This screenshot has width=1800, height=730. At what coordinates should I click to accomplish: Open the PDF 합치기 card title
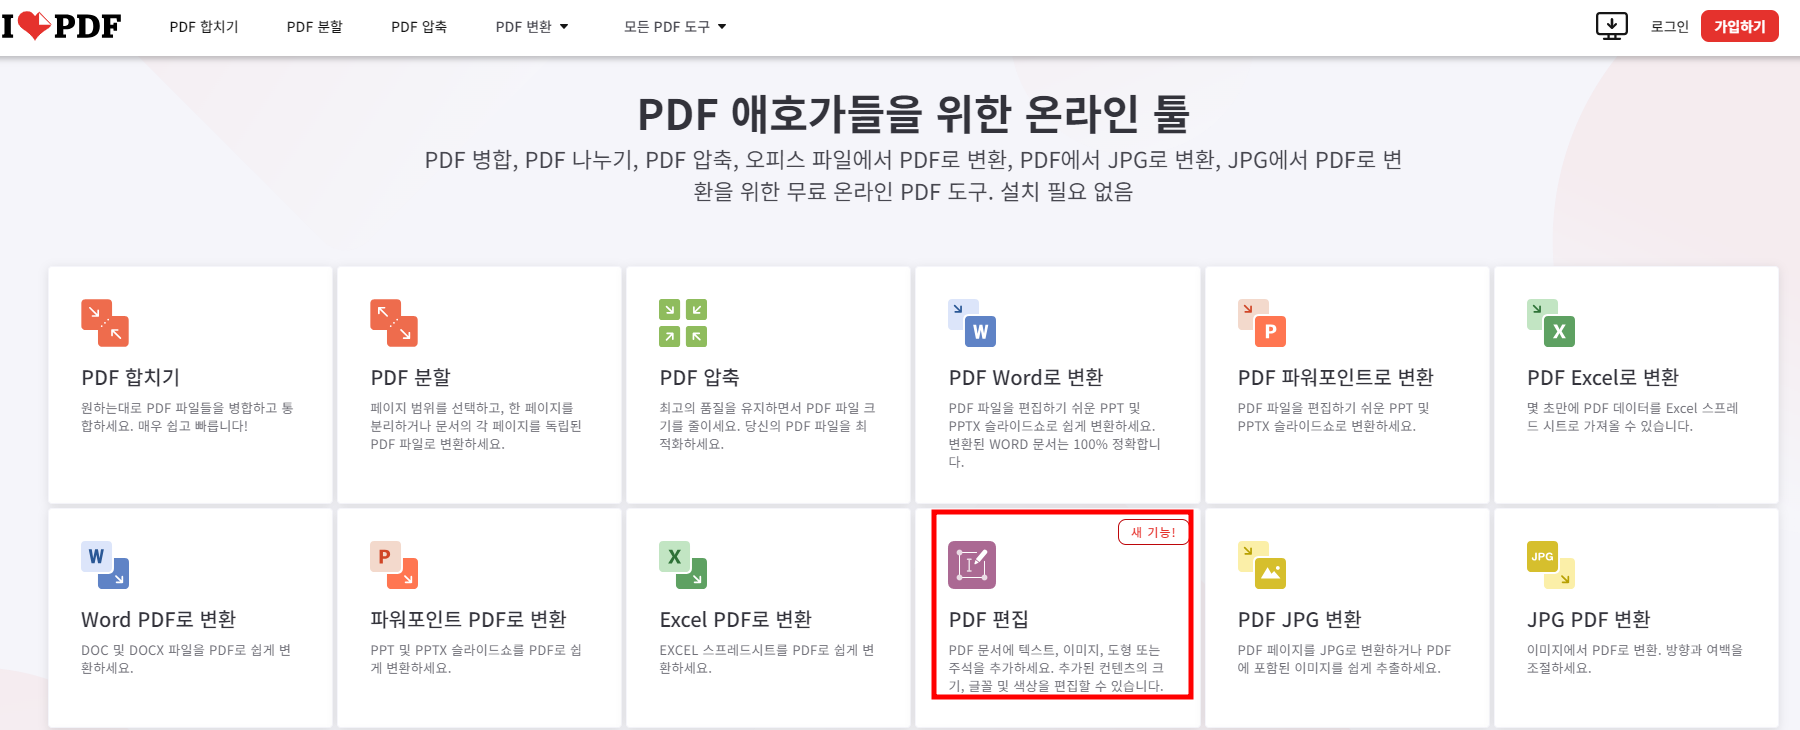click(131, 377)
